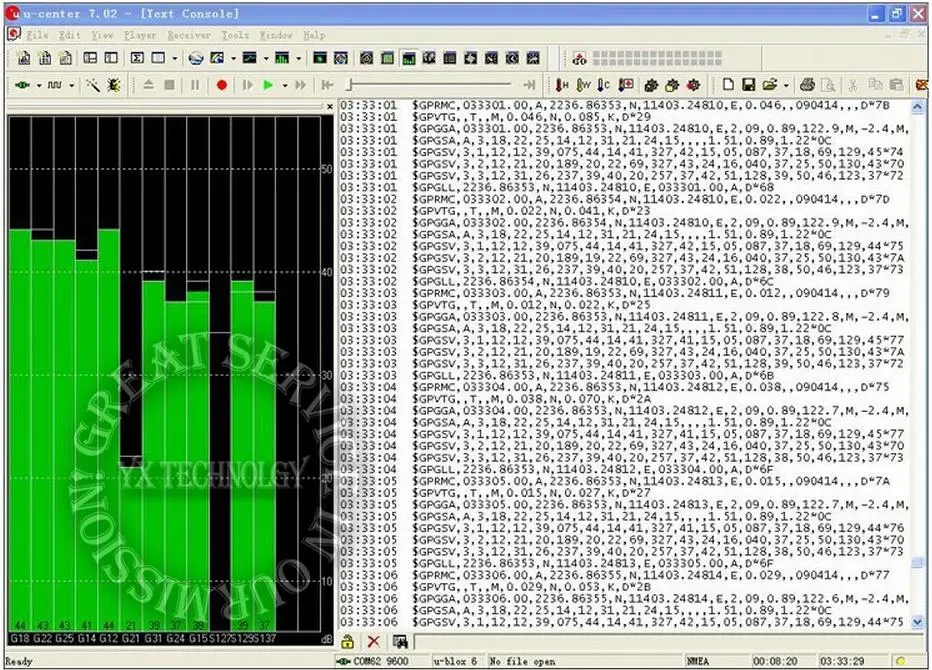
Task: Open the Map view icon
Action: click(218, 58)
